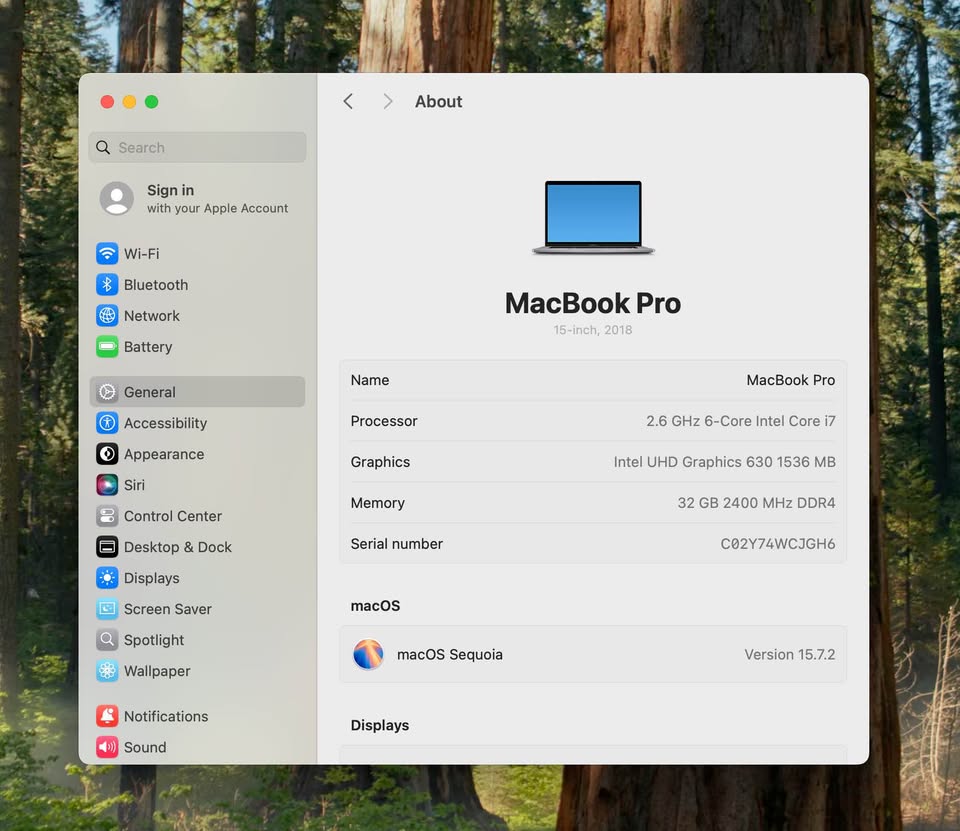The width and height of the screenshot is (960, 831).
Task: Select the Appearance icon
Action: pos(107,454)
